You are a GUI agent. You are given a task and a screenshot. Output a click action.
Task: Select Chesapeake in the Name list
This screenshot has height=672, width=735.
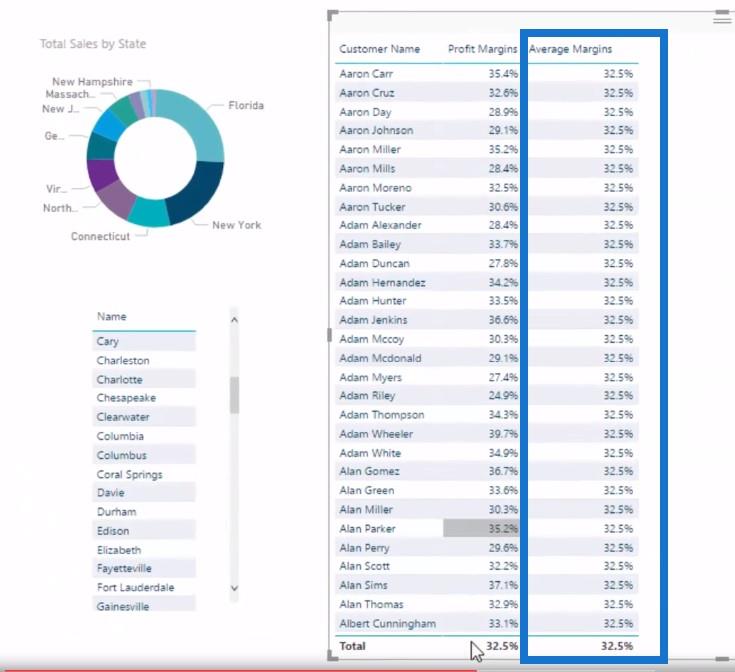[143, 398]
